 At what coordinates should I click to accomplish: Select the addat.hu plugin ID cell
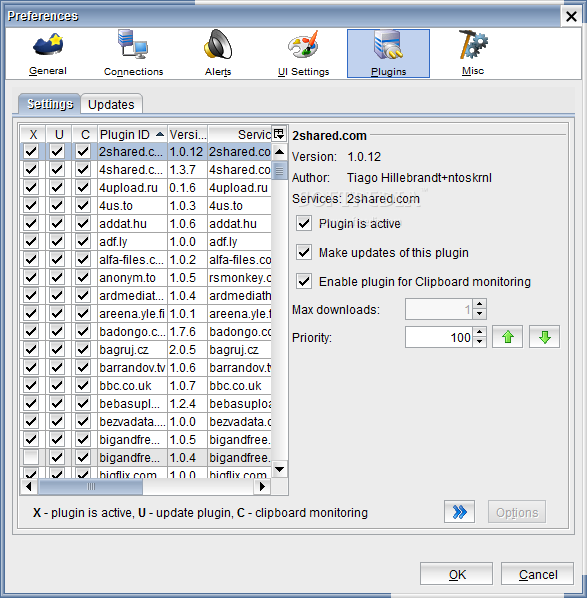point(132,223)
